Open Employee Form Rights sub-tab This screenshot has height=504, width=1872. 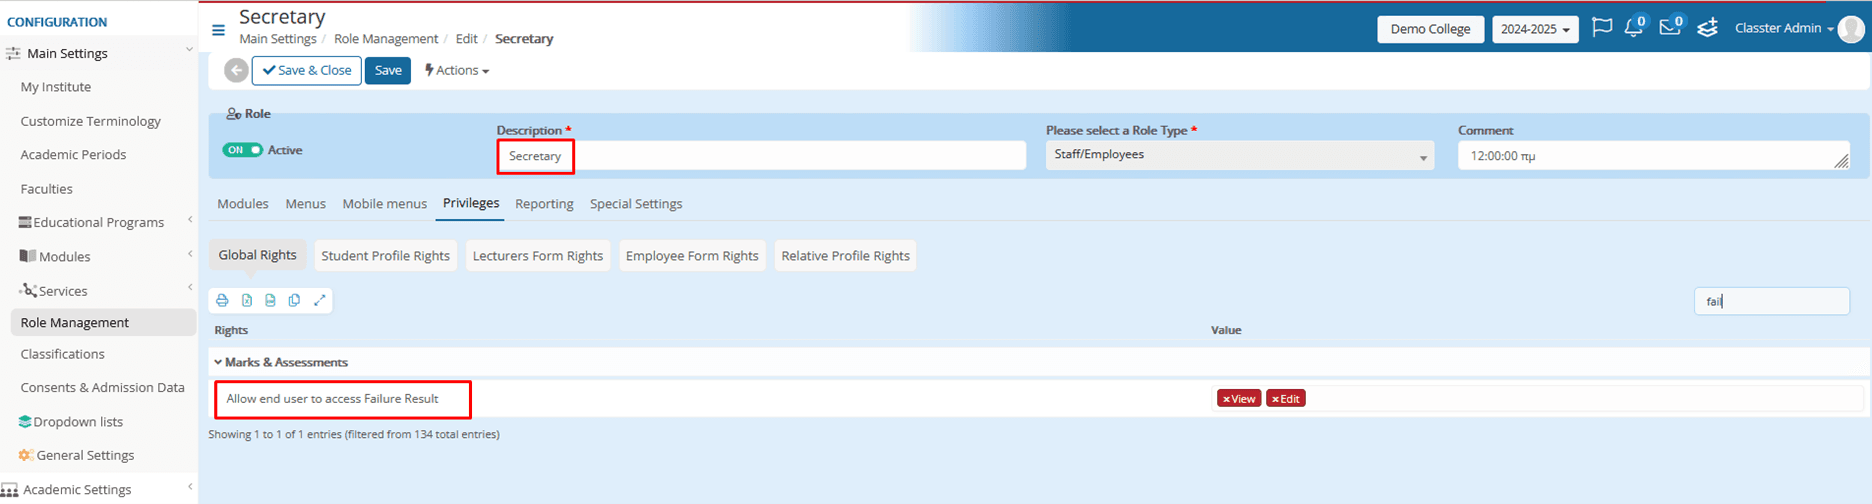tap(692, 256)
